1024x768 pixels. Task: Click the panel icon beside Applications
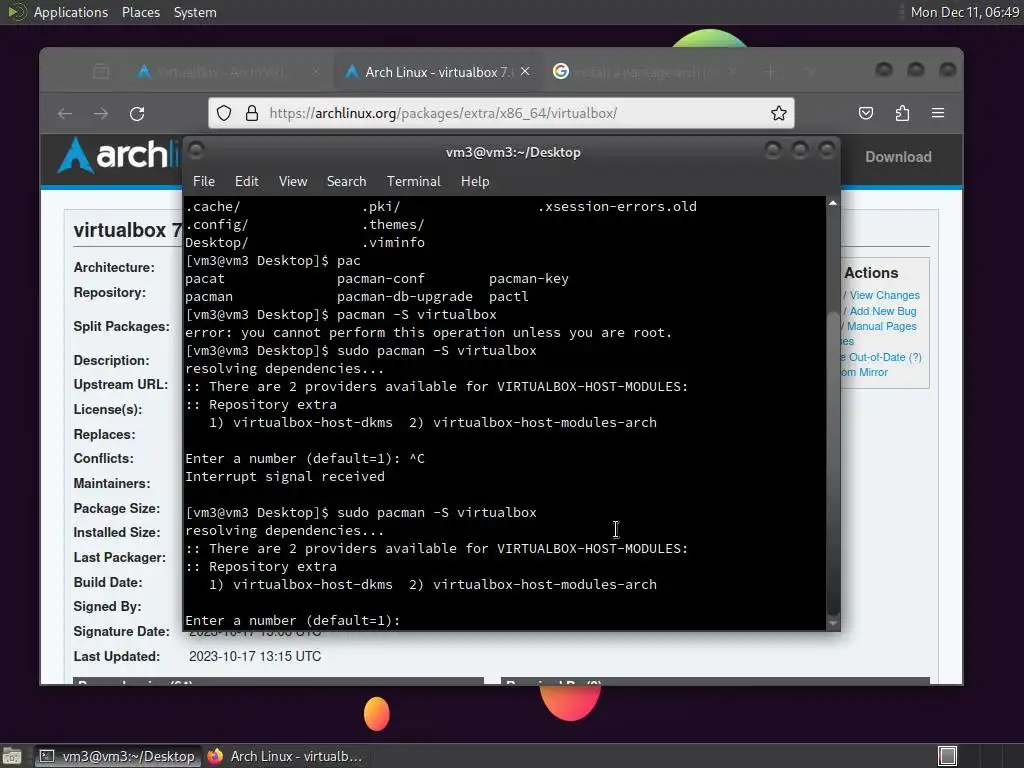click(x=16, y=12)
